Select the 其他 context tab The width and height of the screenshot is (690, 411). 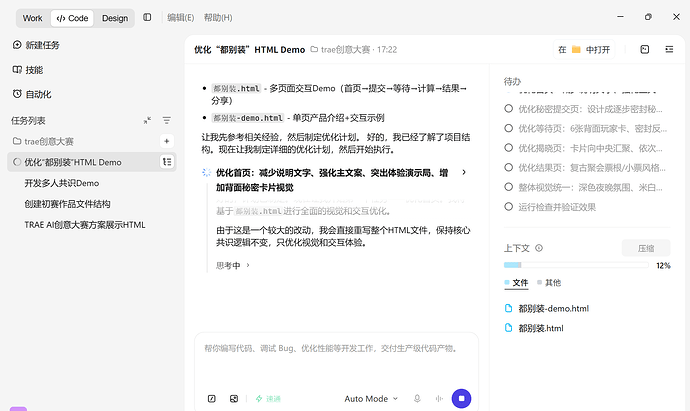[549, 283]
